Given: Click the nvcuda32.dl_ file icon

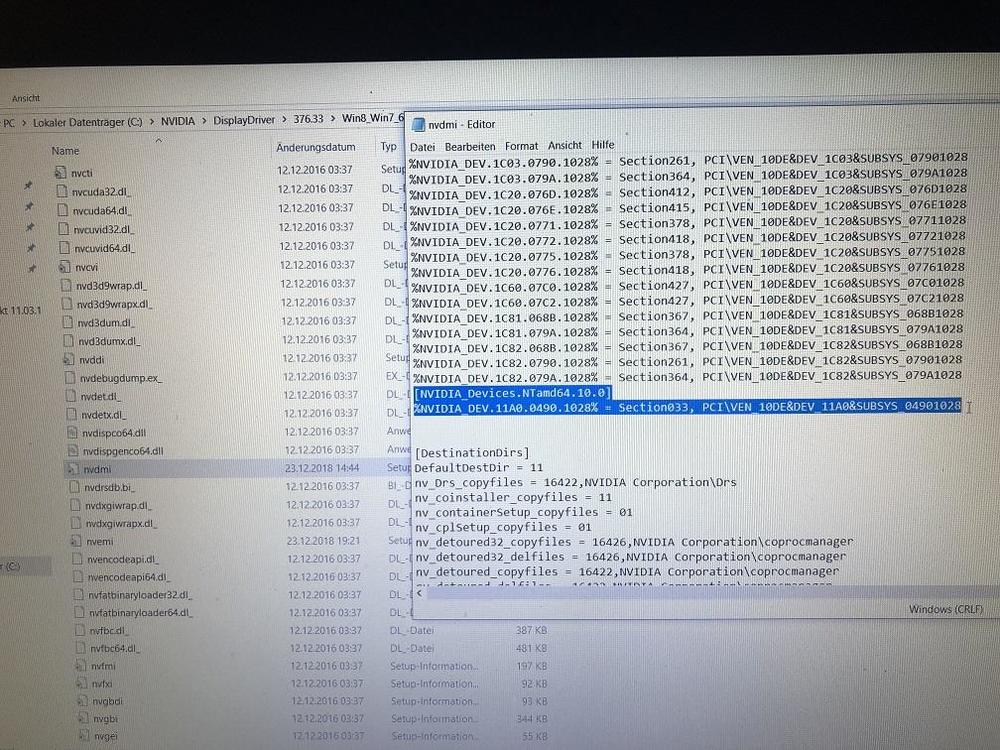Looking at the screenshot, I should [62, 190].
